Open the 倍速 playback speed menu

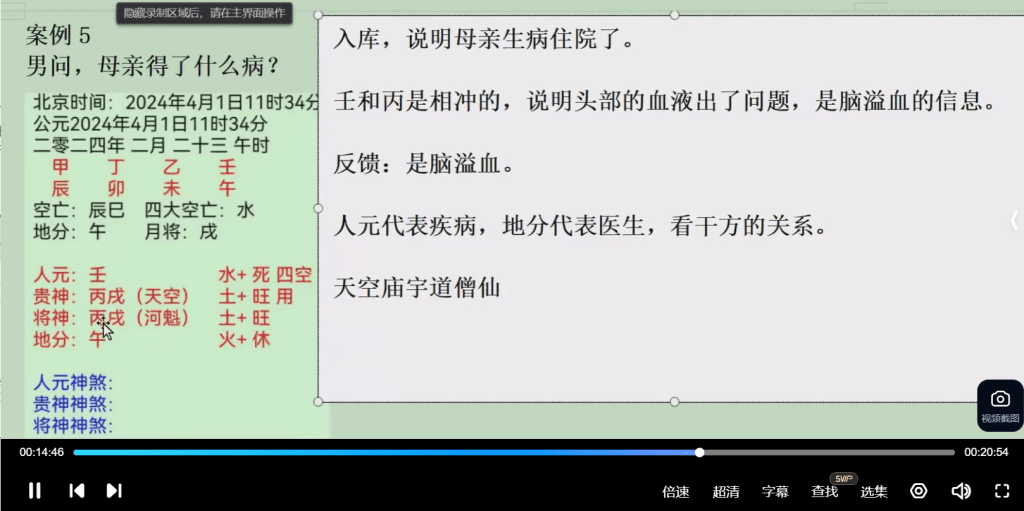(x=676, y=492)
